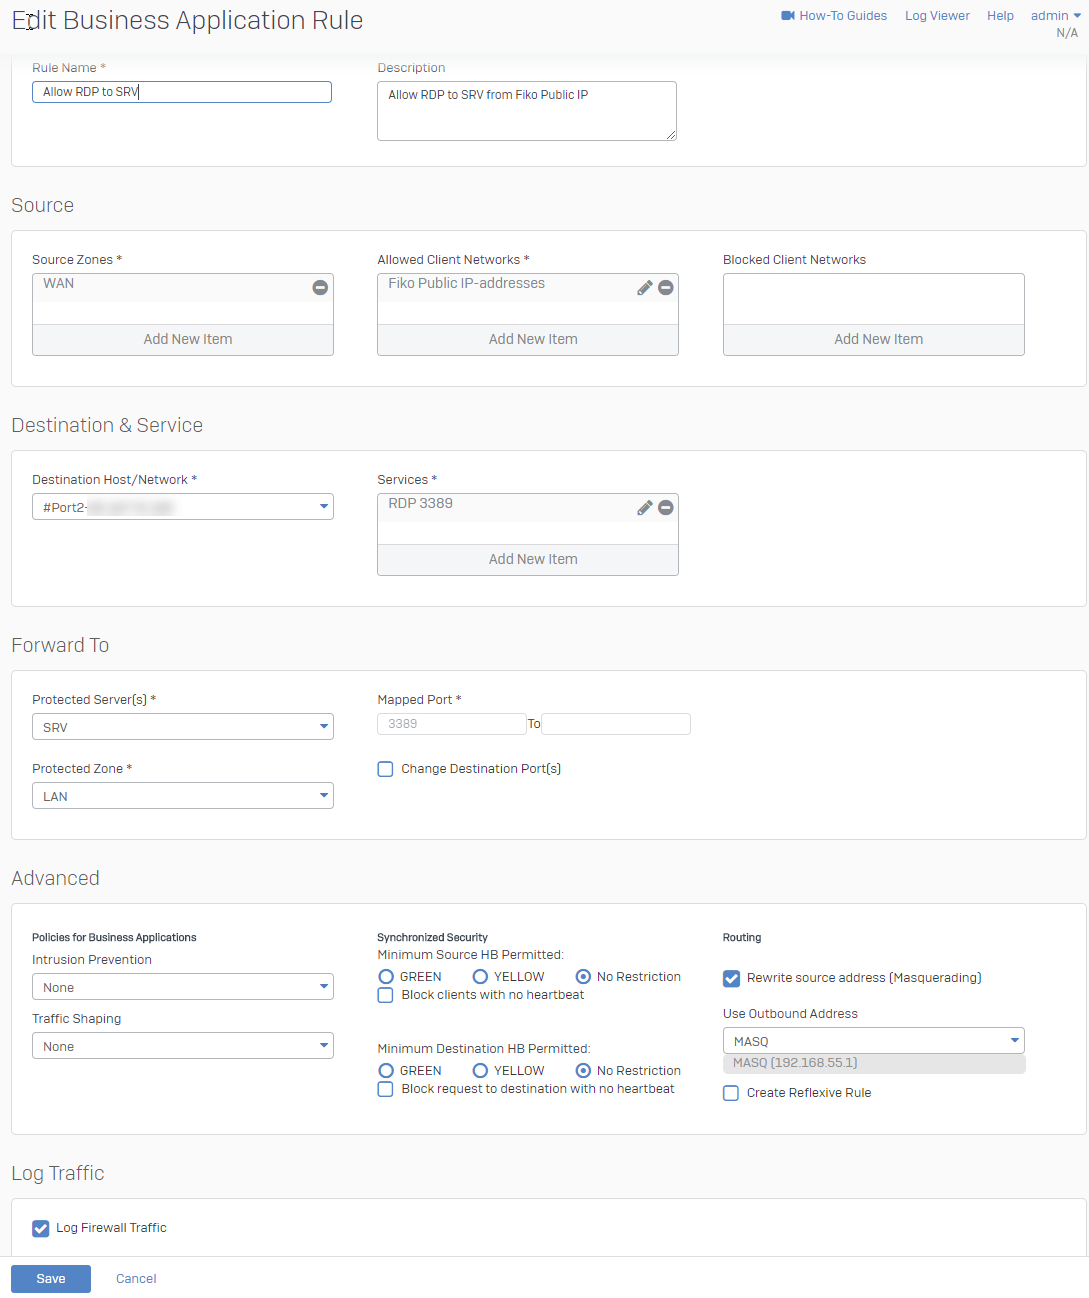The width and height of the screenshot is (1089, 1298).
Task: Uncheck Log Firewall Traffic
Action: point(41,1228)
